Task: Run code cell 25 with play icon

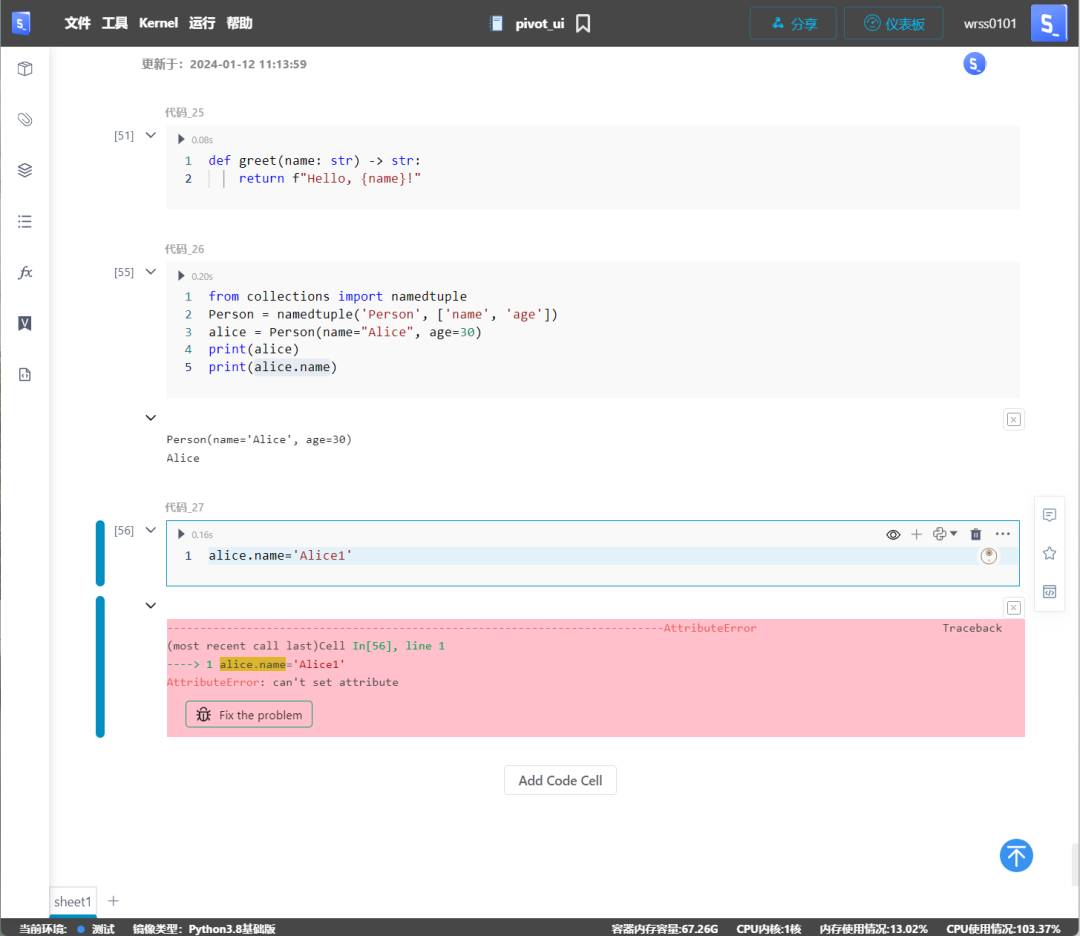Action: coord(181,139)
